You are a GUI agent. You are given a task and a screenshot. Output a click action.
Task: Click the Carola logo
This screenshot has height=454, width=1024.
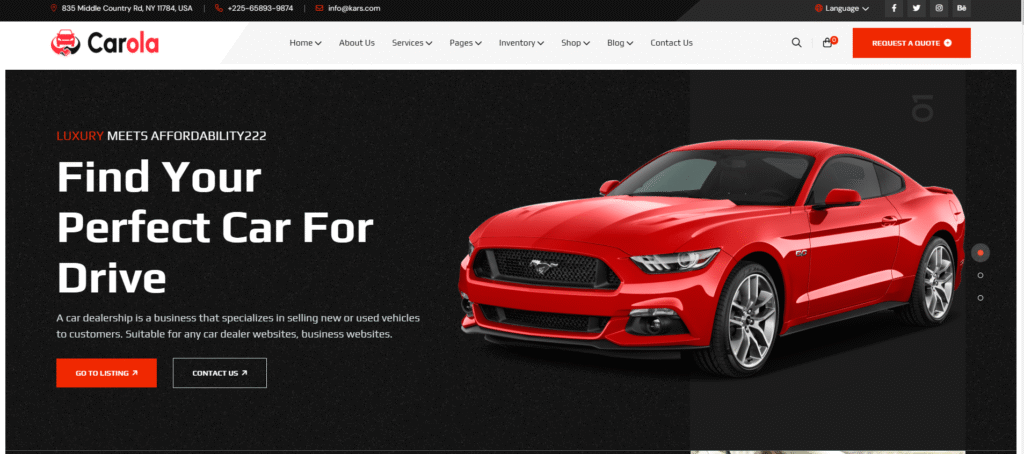tap(105, 43)
